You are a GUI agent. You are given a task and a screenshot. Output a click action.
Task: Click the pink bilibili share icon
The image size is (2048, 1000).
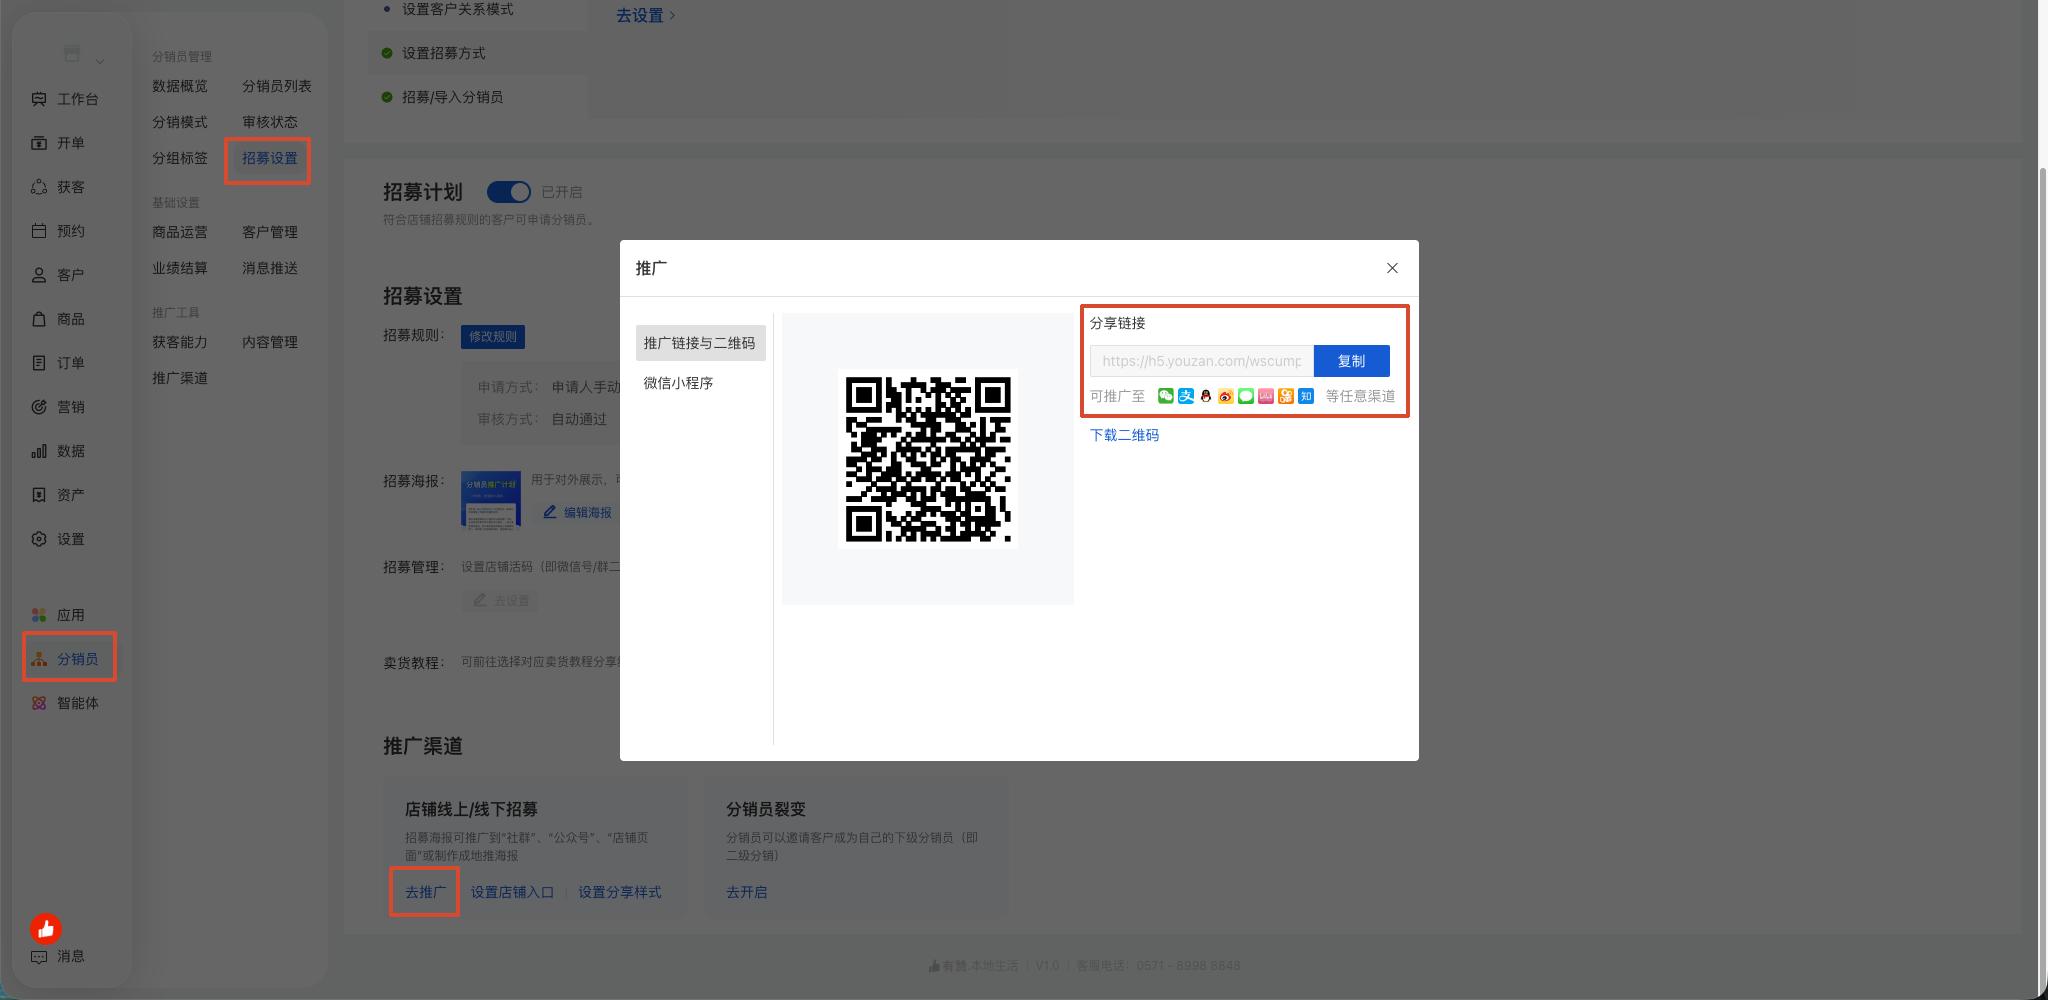(1266, 396)
